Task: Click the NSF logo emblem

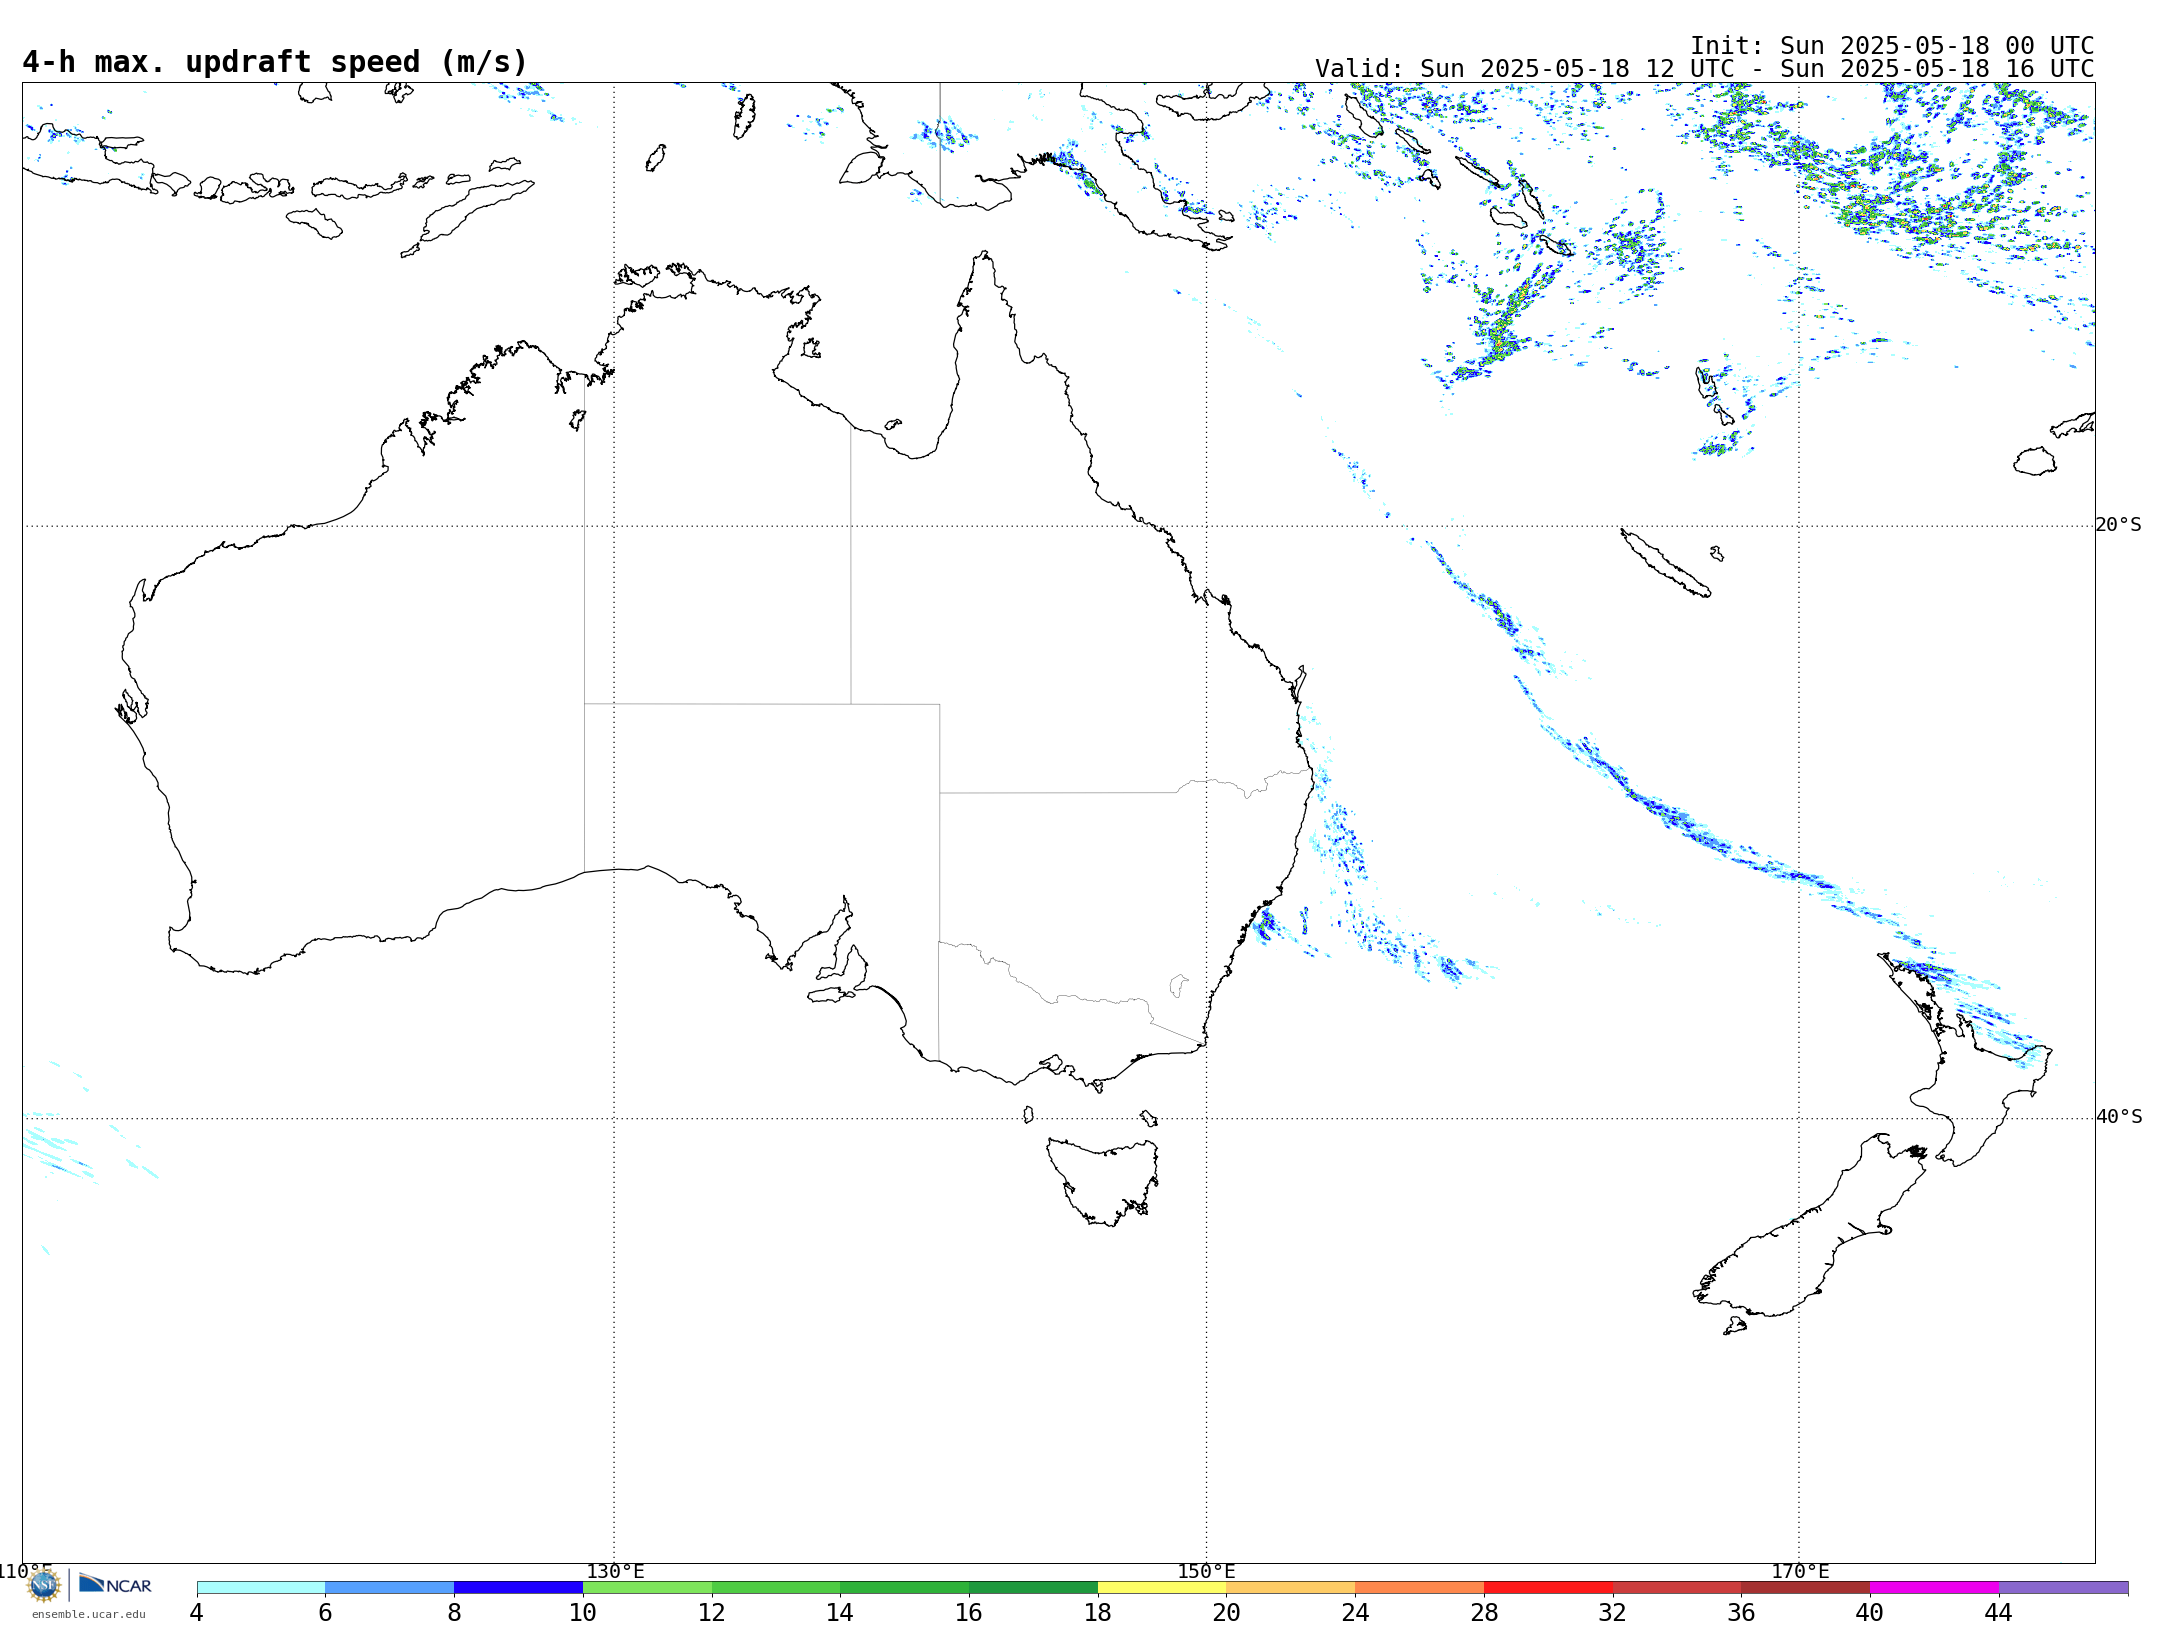Action: (x=44, y=1585)
